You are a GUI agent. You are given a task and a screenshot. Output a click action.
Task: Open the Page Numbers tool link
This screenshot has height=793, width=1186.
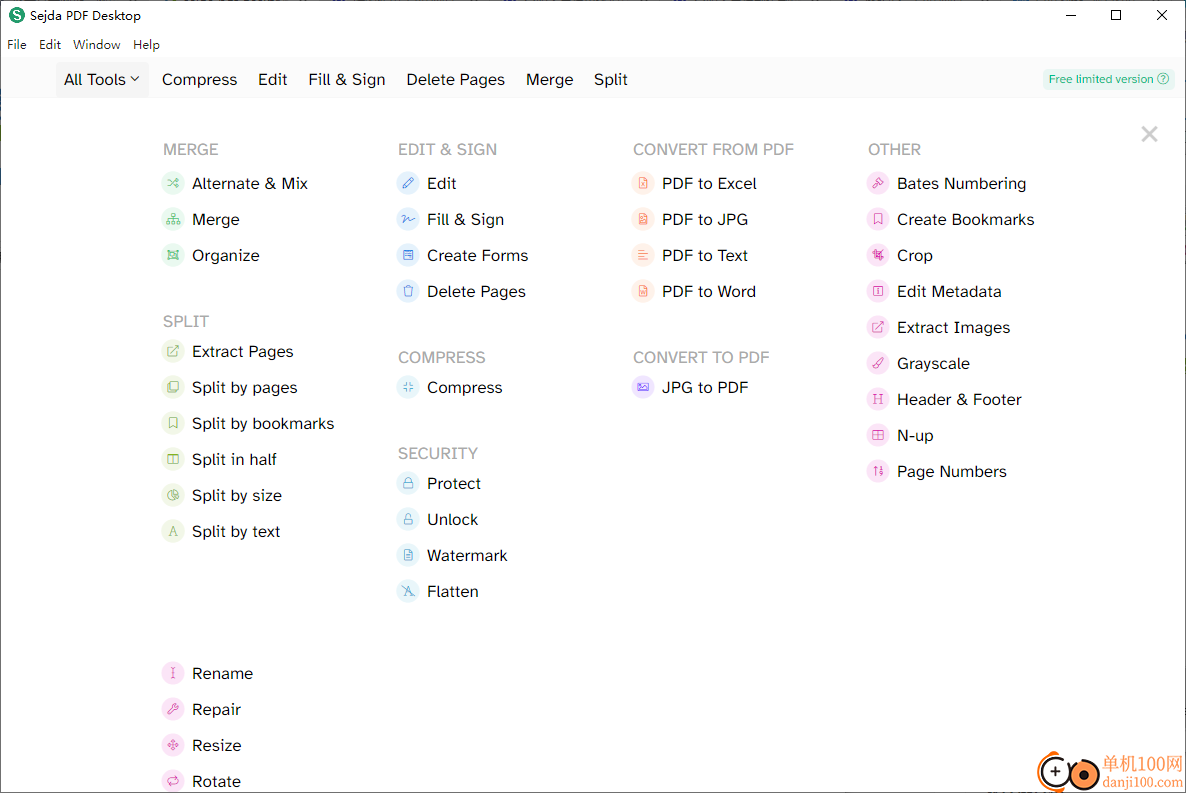(952, 471)
